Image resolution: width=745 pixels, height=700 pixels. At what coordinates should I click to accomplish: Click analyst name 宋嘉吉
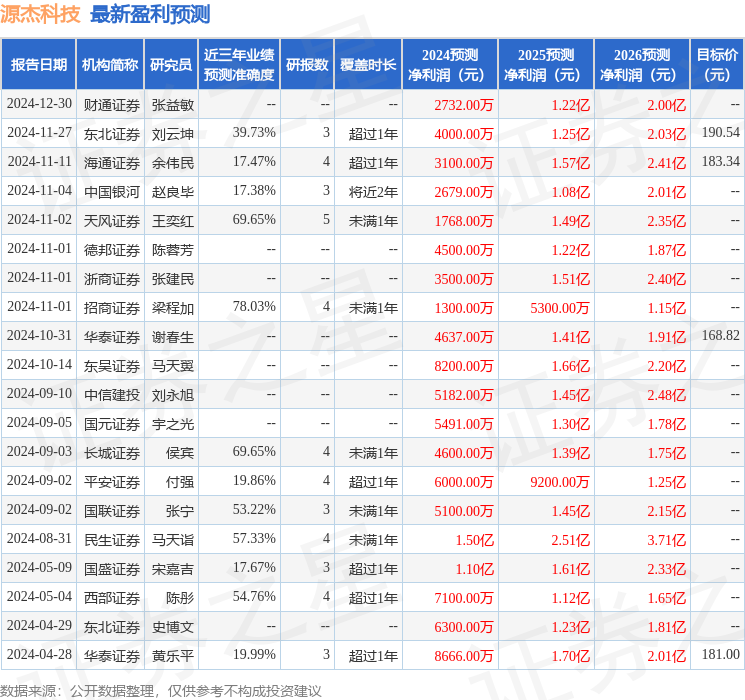[173, 569]
